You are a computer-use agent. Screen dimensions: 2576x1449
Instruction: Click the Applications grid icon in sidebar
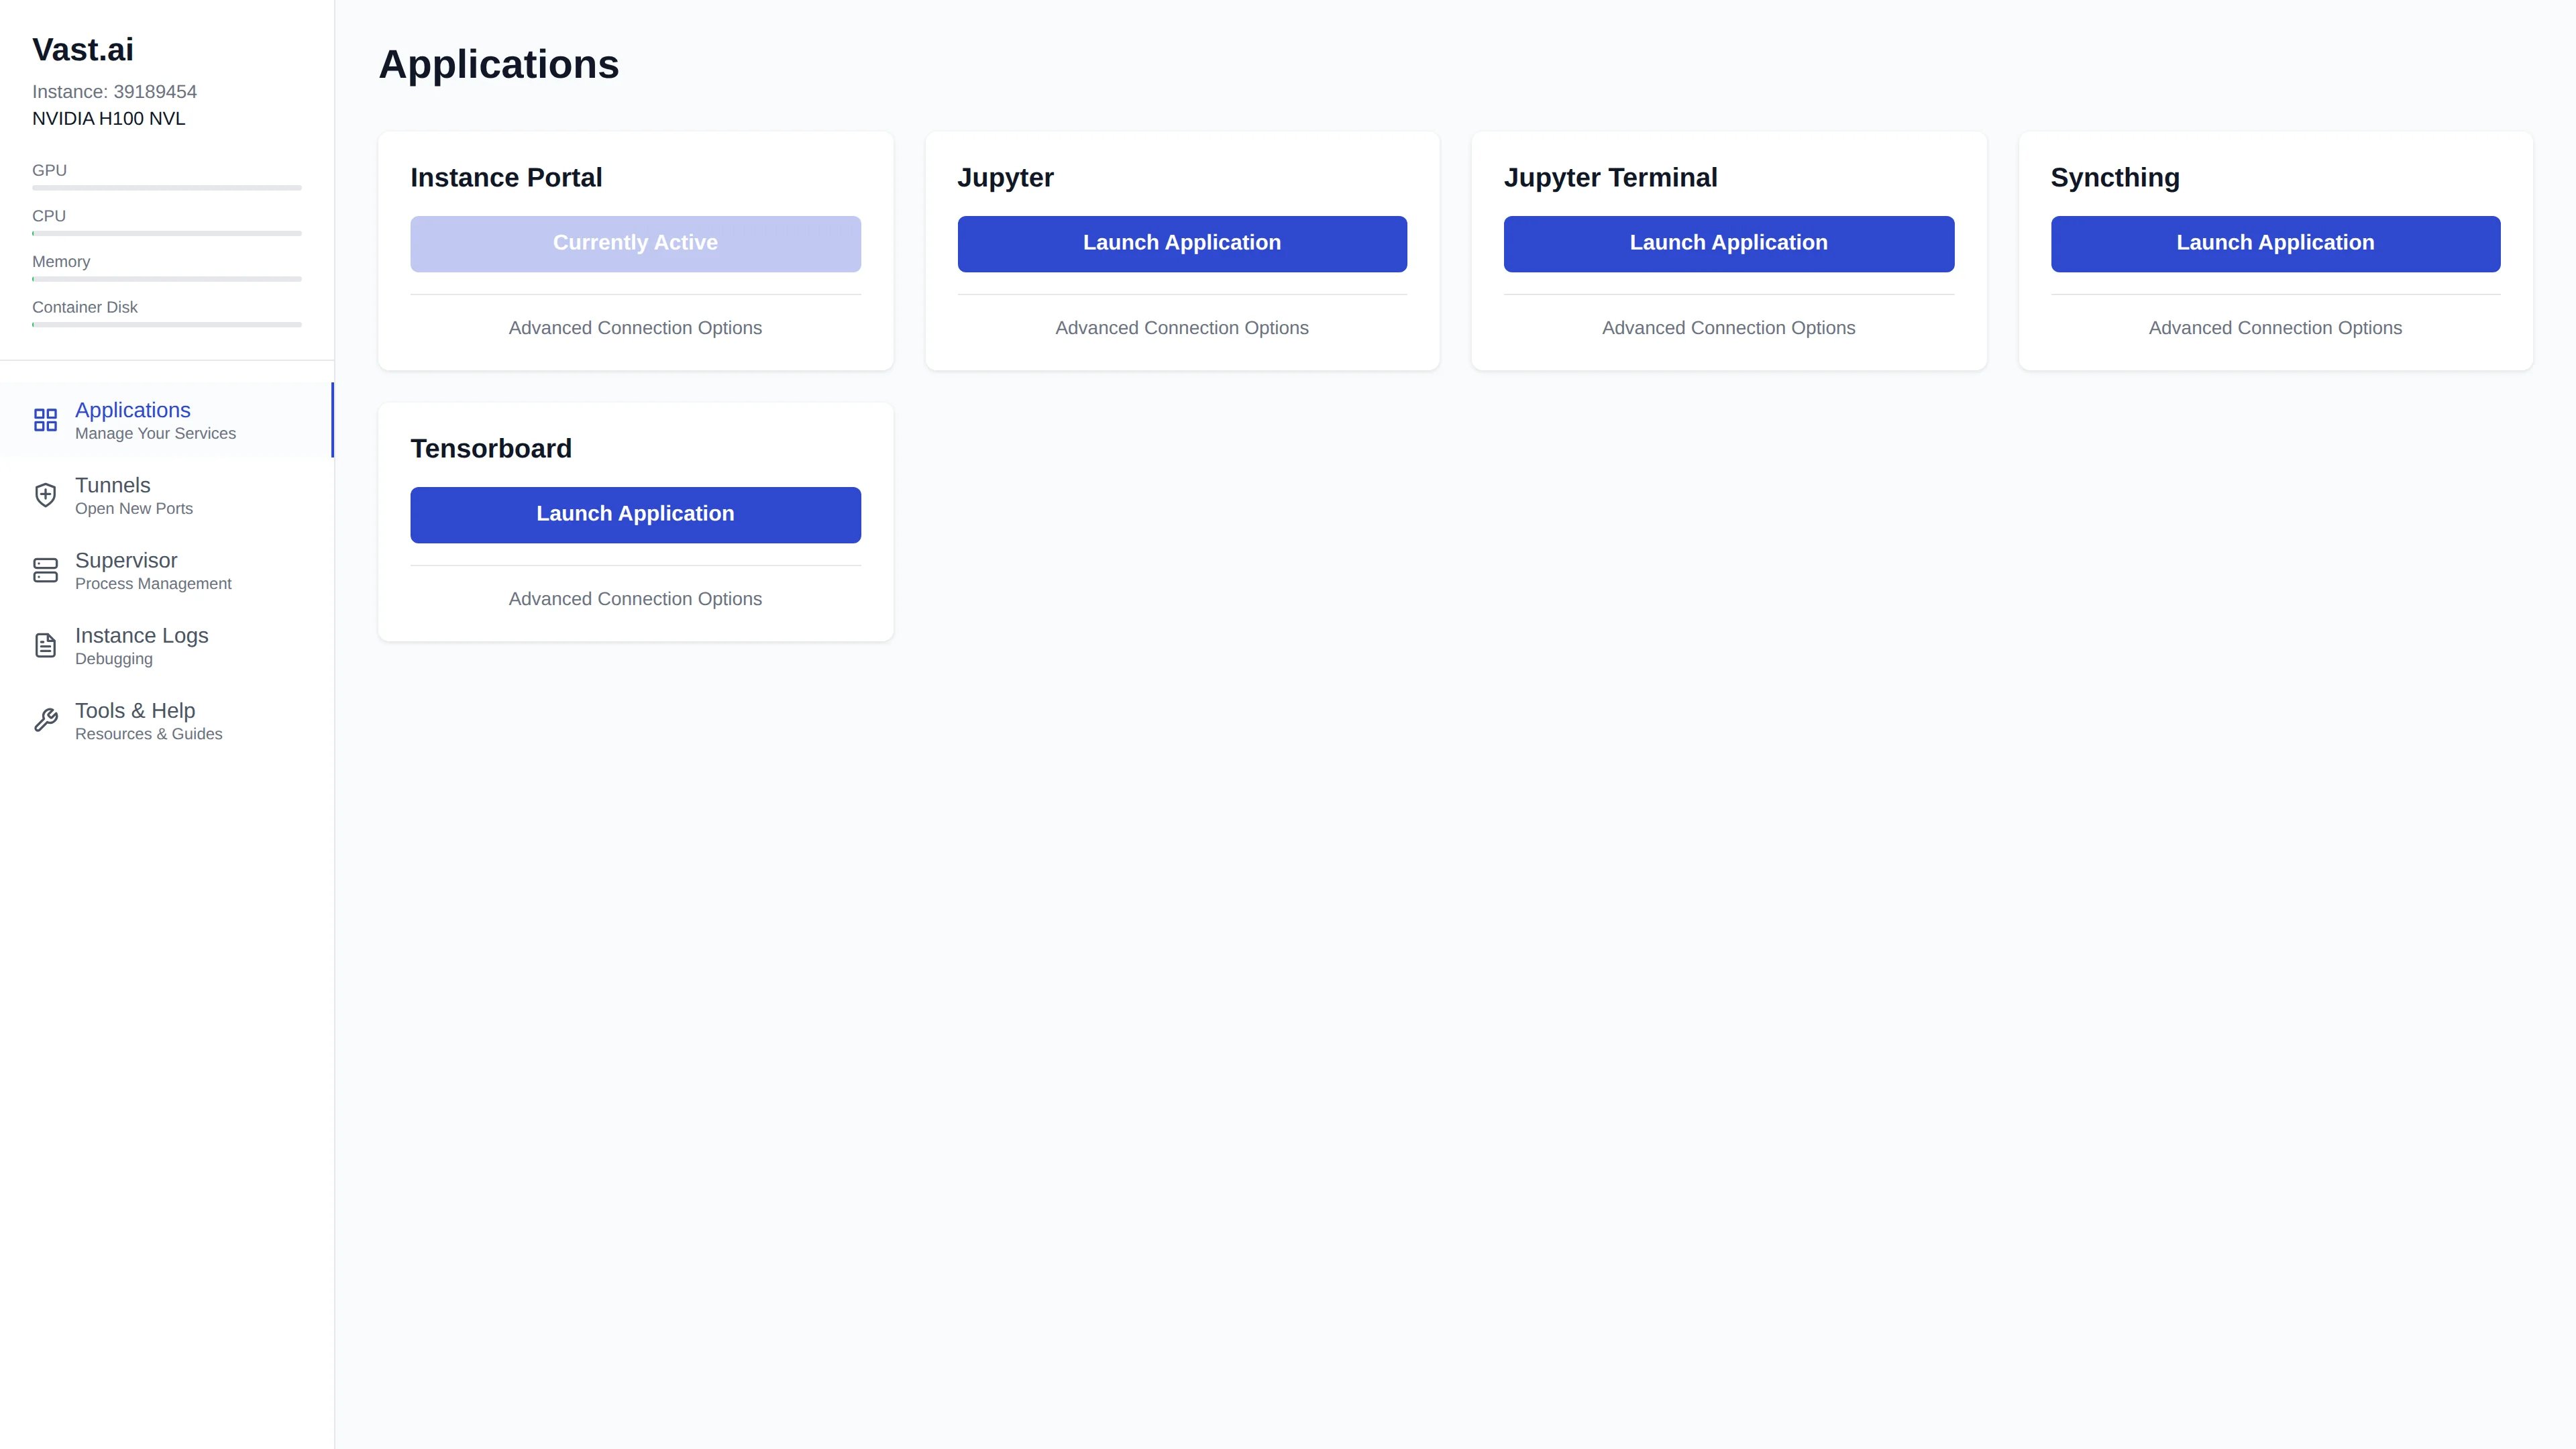[45, 420]
